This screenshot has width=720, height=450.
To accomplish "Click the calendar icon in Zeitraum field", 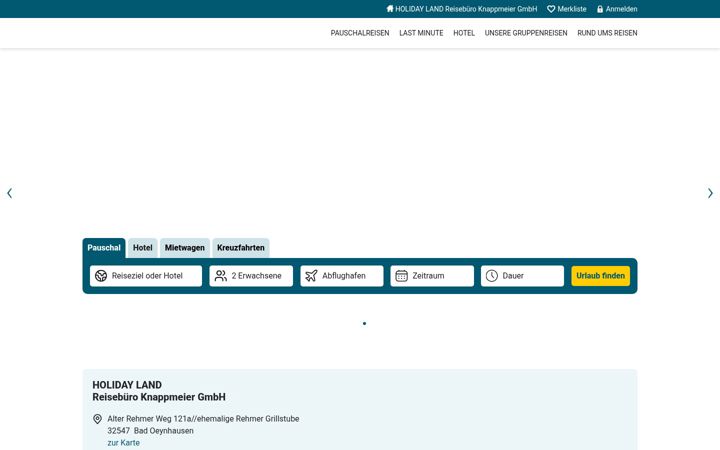I will point(401,276).
